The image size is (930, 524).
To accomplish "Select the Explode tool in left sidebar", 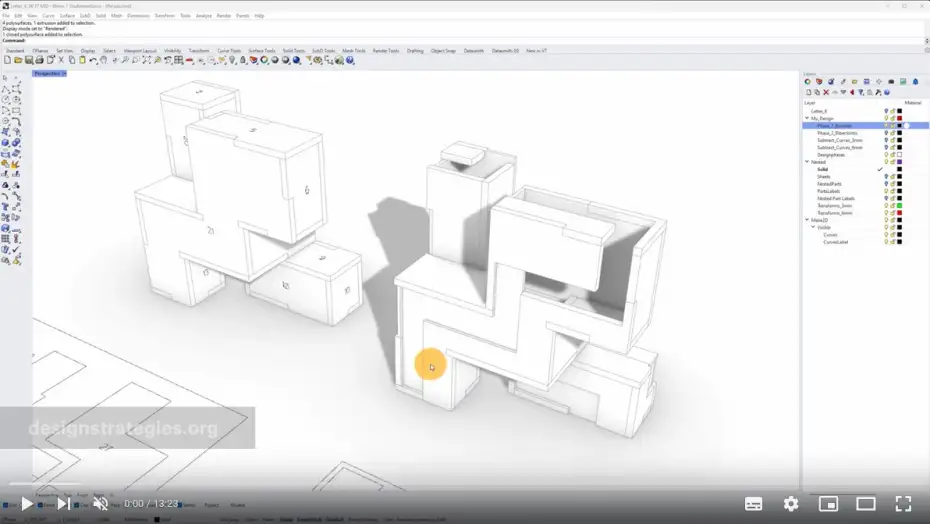I will (16, 164).
